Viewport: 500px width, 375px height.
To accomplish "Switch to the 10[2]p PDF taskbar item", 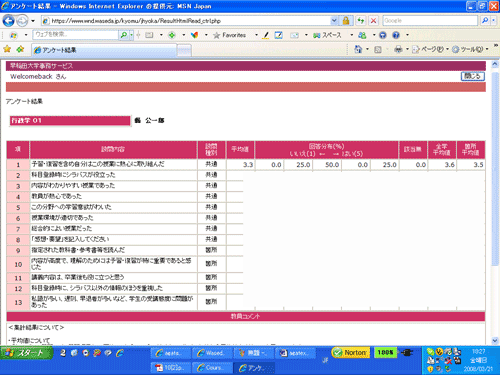I will (x=170, y=368).
